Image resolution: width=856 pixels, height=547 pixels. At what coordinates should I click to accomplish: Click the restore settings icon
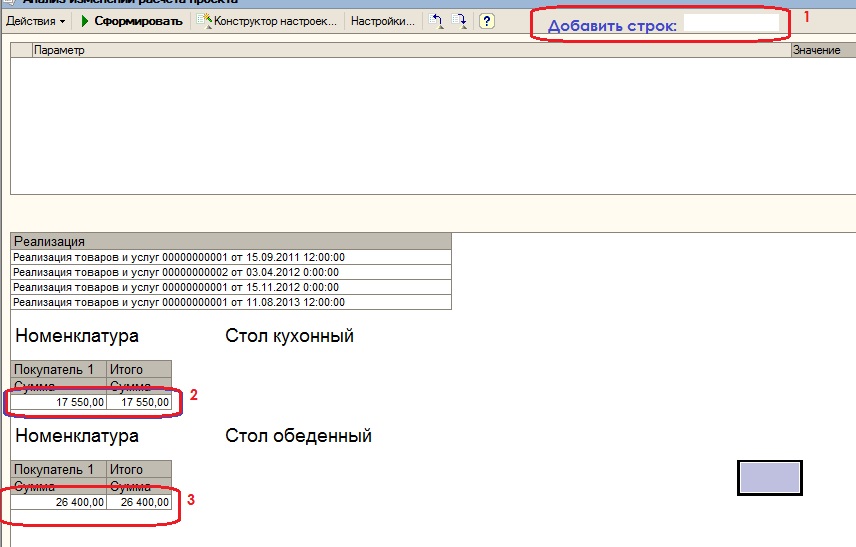tap(435, 21)
